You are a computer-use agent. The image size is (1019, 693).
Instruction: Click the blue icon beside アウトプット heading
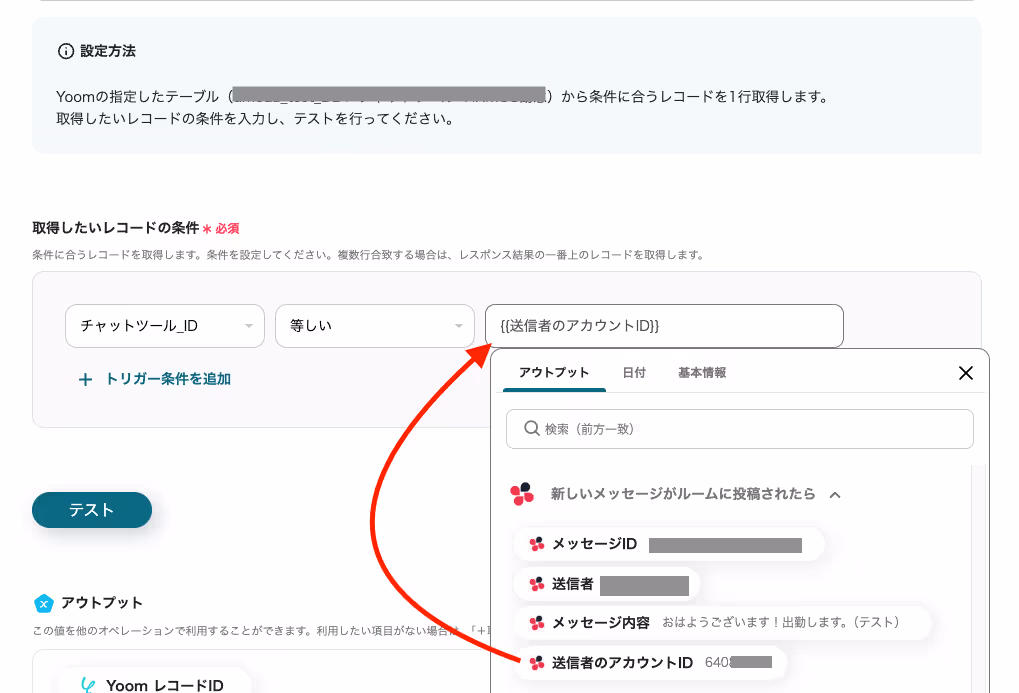(x=44, y=603)
